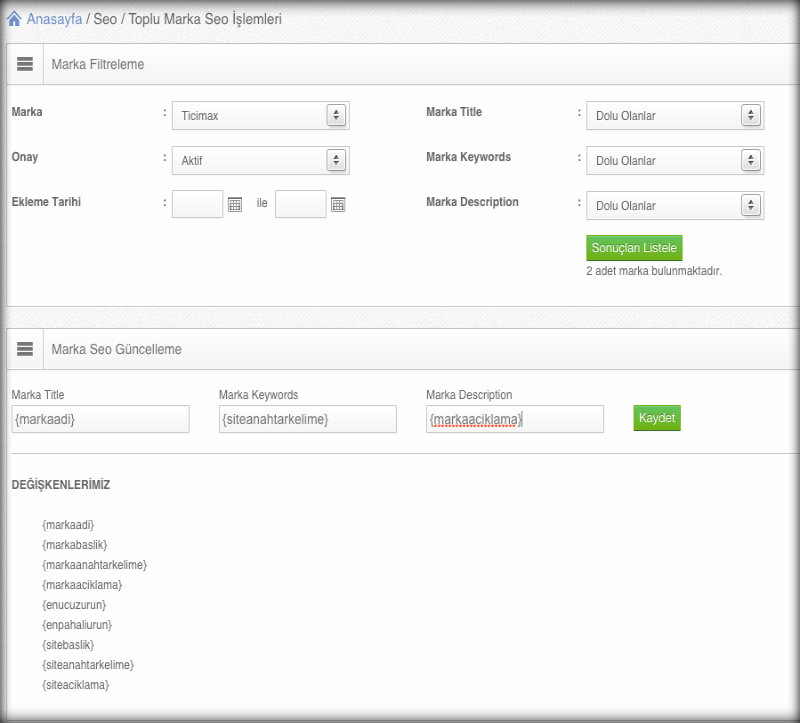Image resolution: width=800 pixels, height=723 pixels.
Task: Click the end date input after ile
Action: tap(300, 204)
